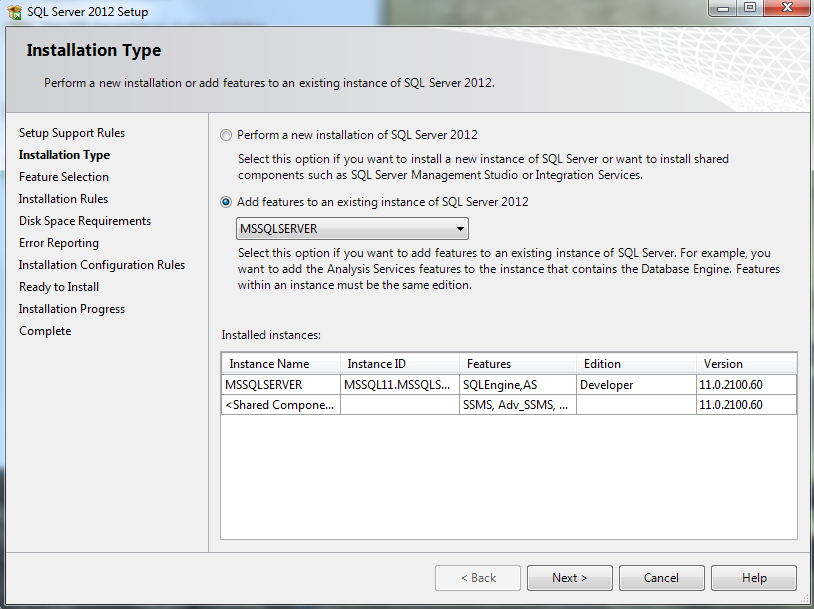This screenshot has width=814, height=609.
Task: Maximize the SQL Server Setup window
Action: (750, 8)
